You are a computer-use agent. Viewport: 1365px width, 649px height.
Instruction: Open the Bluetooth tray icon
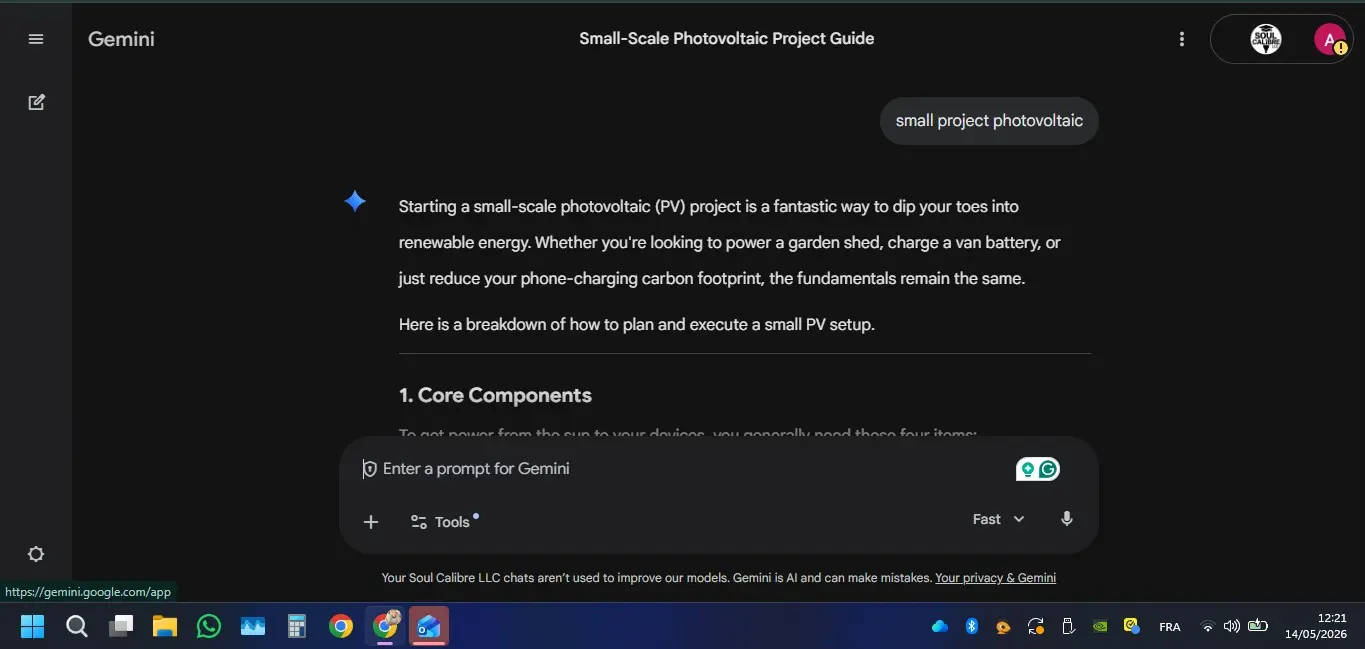point(971,626)
